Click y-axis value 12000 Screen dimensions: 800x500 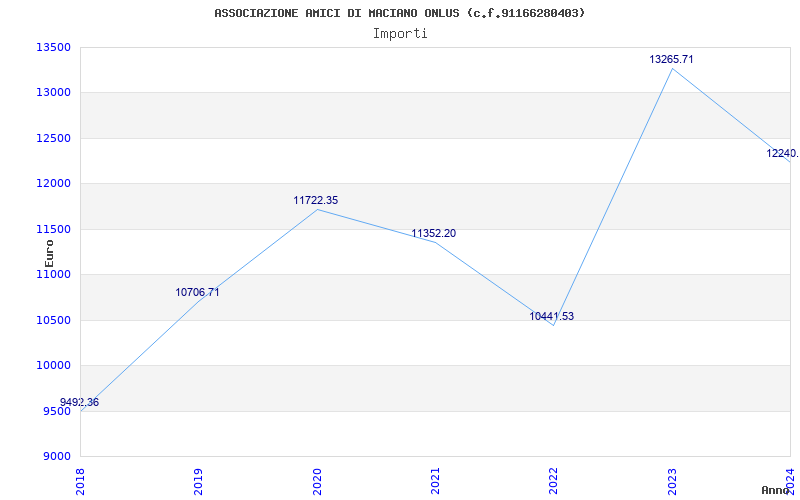53,184
